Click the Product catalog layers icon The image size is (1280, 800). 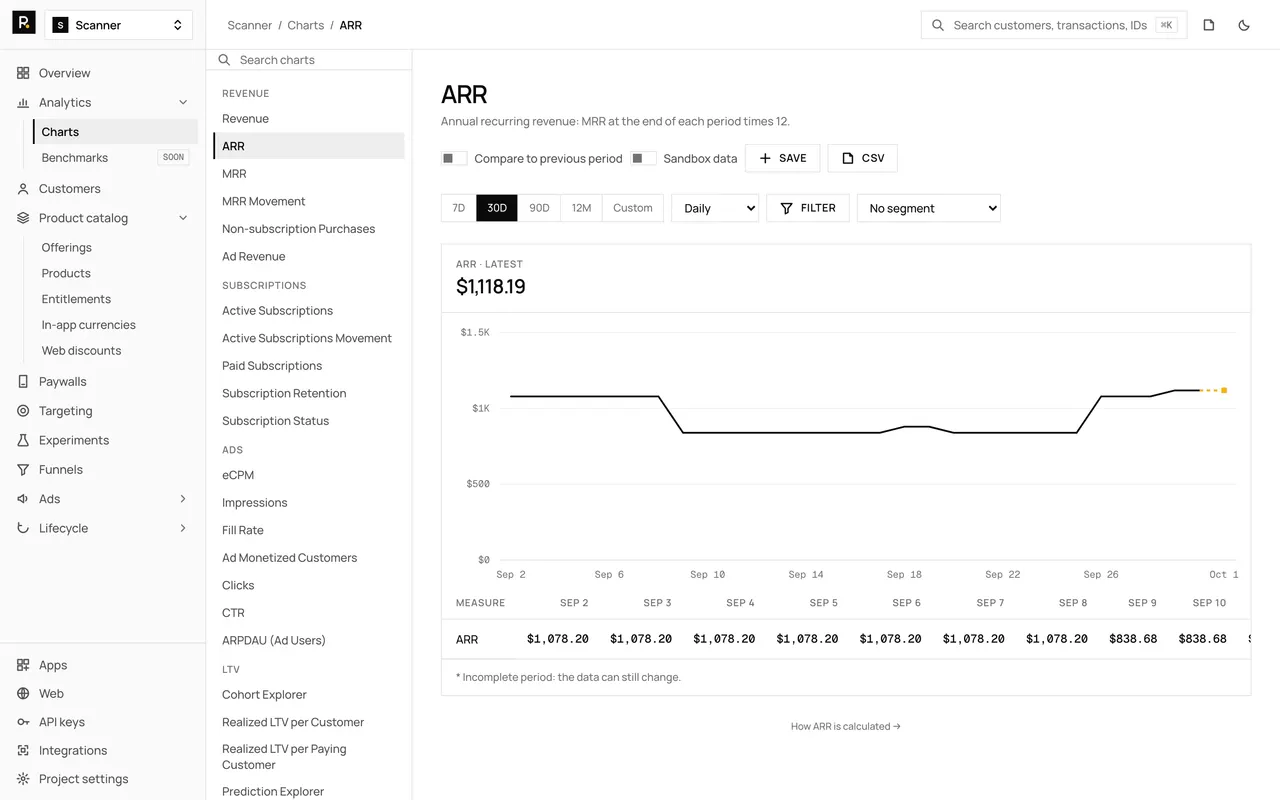(x=23, y=218)
